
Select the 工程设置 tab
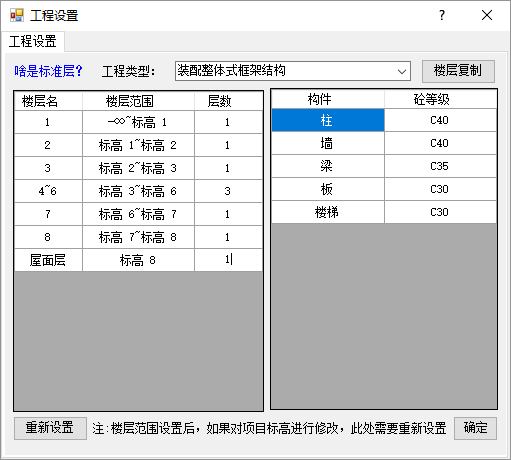tap(33, 42)
